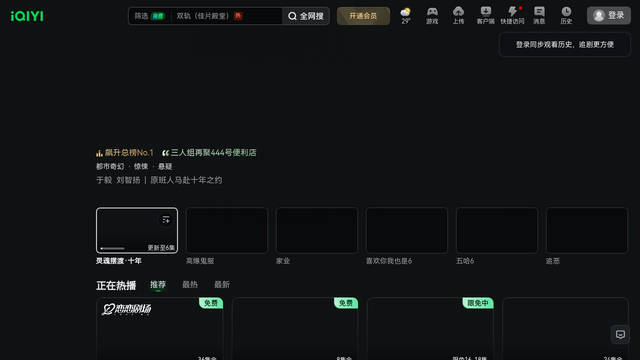Image resolution: width=640 pixels, height=360 pixels.
Task: Click the 三人组再聚444号便利店 headline
Action: click(209, 153)
